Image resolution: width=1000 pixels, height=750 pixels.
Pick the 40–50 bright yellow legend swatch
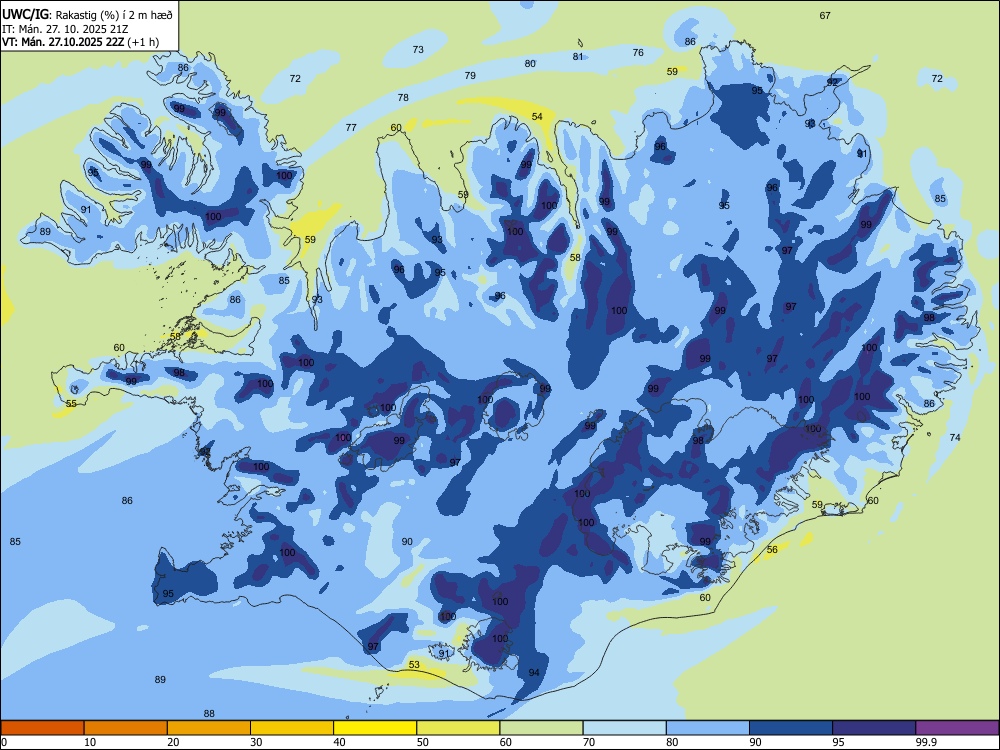[375, 728]
